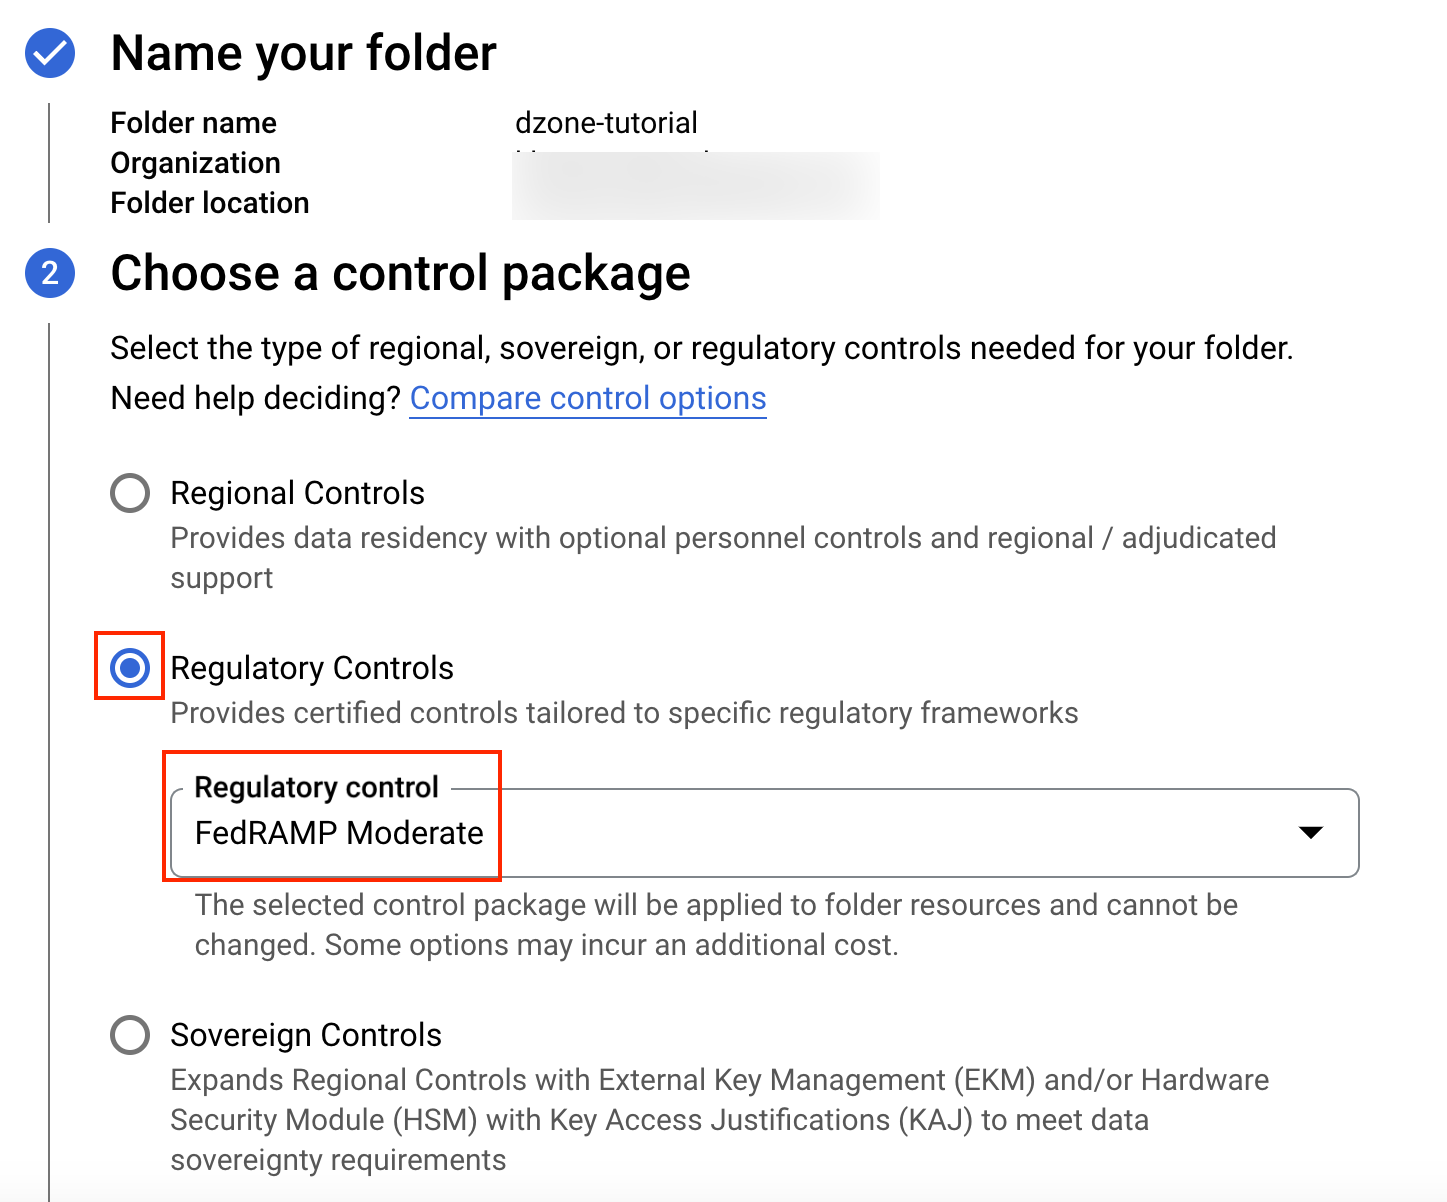Click the Regulatory Controls selected radio indicator

pyautogui.click(x=129, y=667)
